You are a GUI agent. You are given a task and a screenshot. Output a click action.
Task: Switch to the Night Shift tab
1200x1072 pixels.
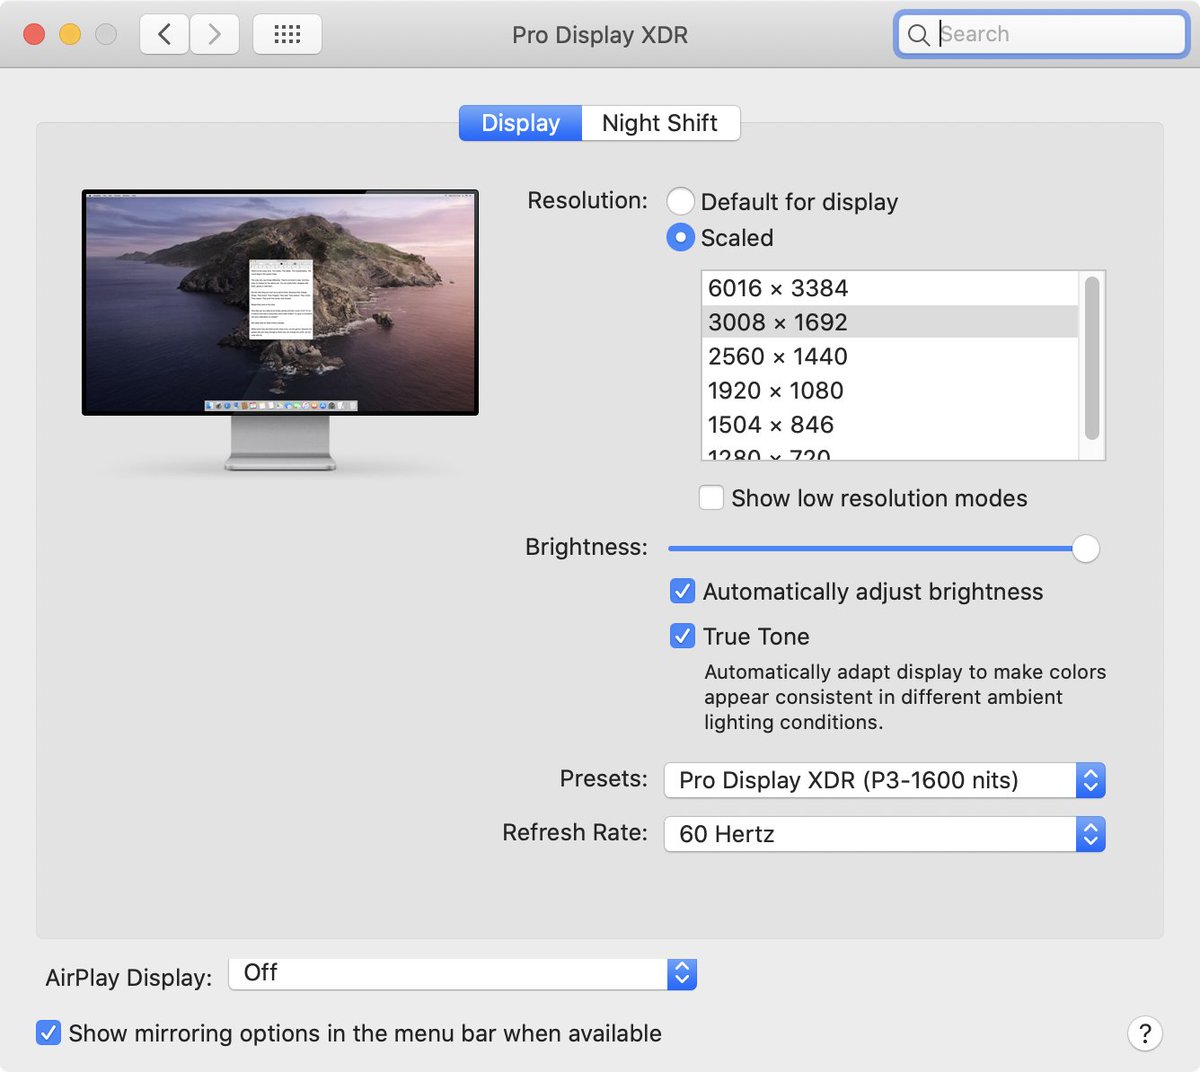[660, 123]
